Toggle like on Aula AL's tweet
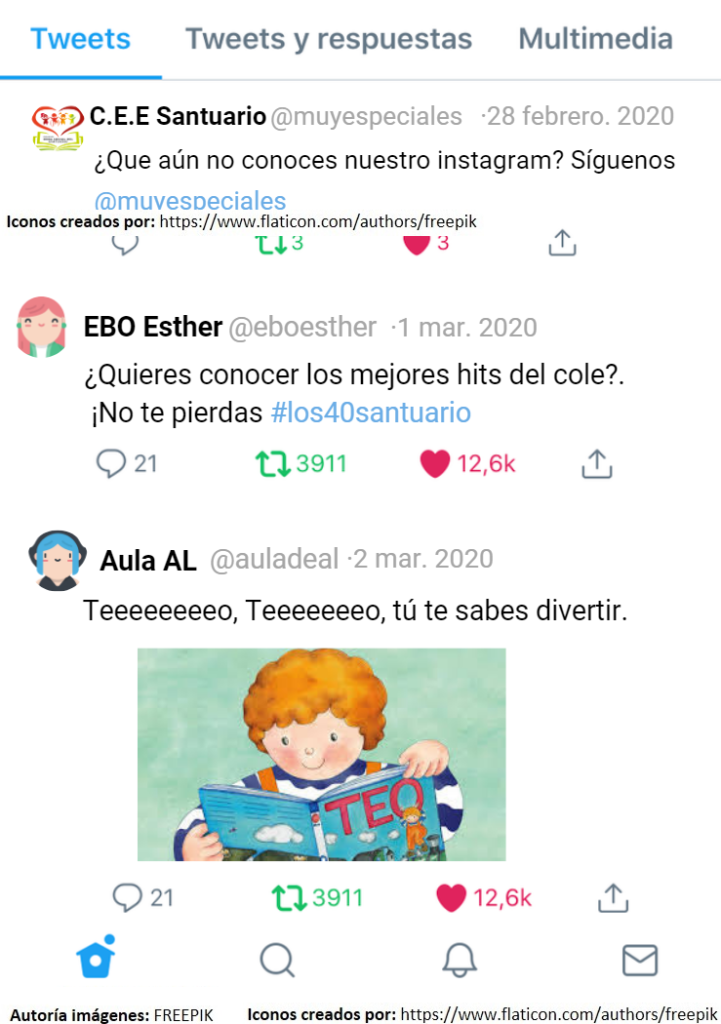 [x=451, y=897]
